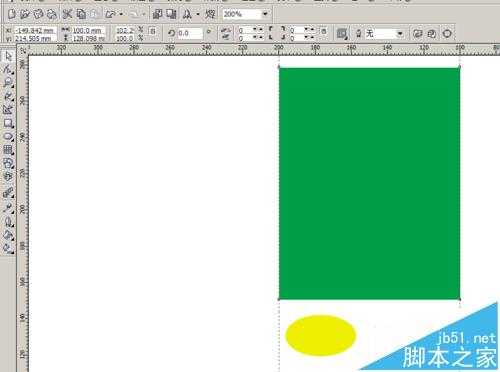The width and height of the screenshot is (500, 372).
Task: Select the Ellipse tool
Action: pyautogui.click(x=8, y=136)
